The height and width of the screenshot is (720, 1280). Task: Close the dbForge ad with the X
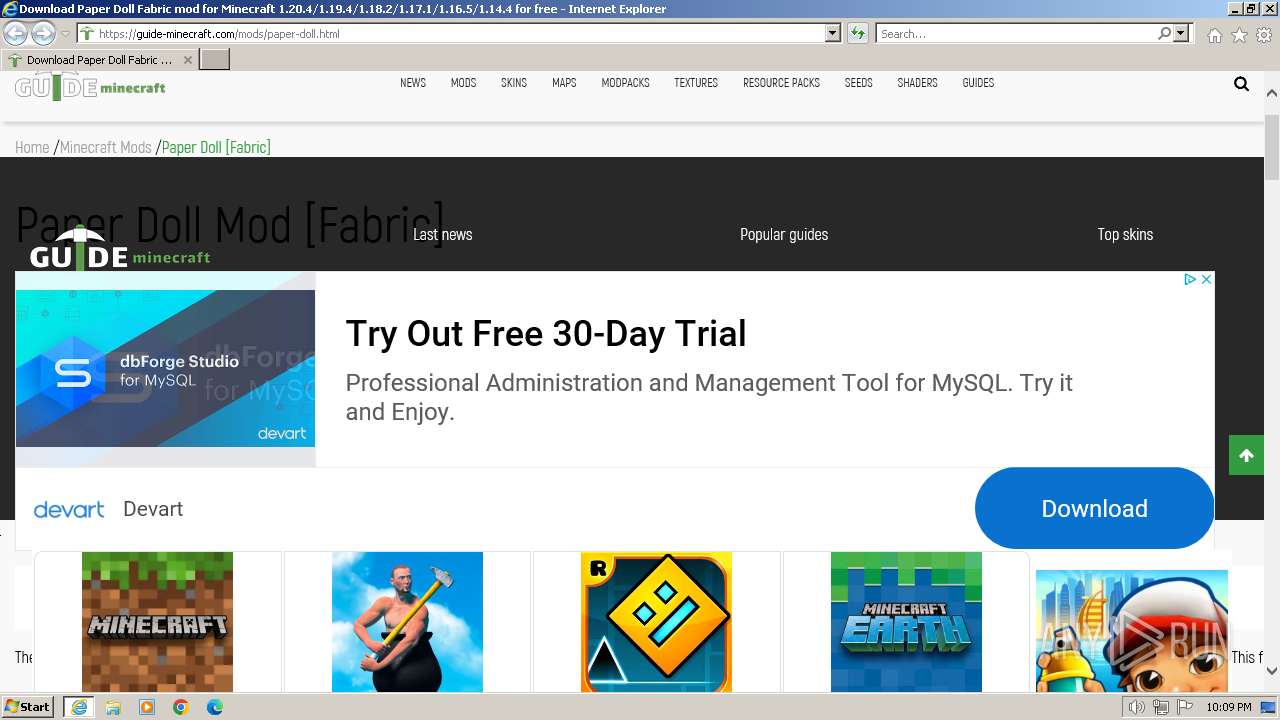pyautogui.click(x=1206, y=279)
